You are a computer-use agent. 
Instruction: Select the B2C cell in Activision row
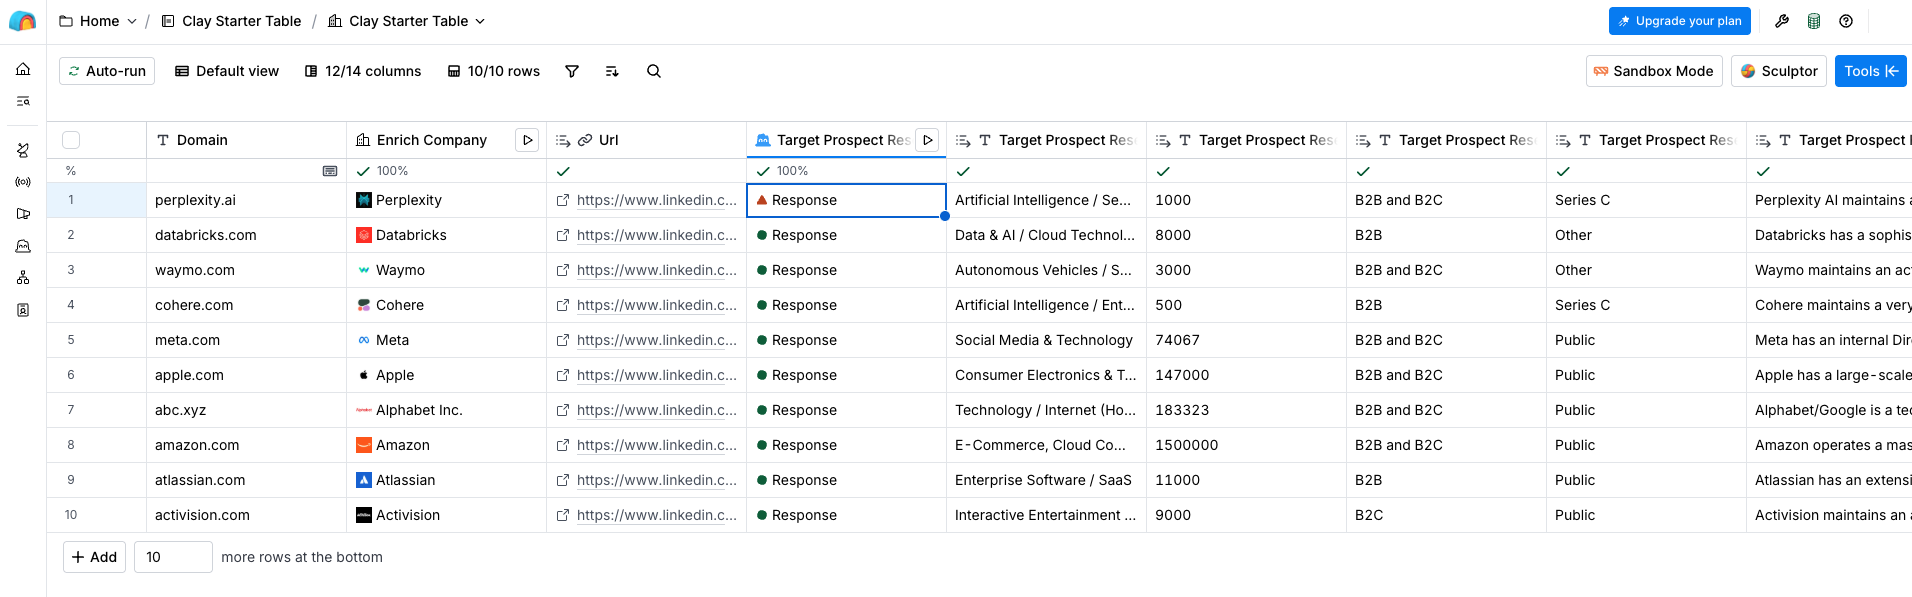click(1446, 515)
